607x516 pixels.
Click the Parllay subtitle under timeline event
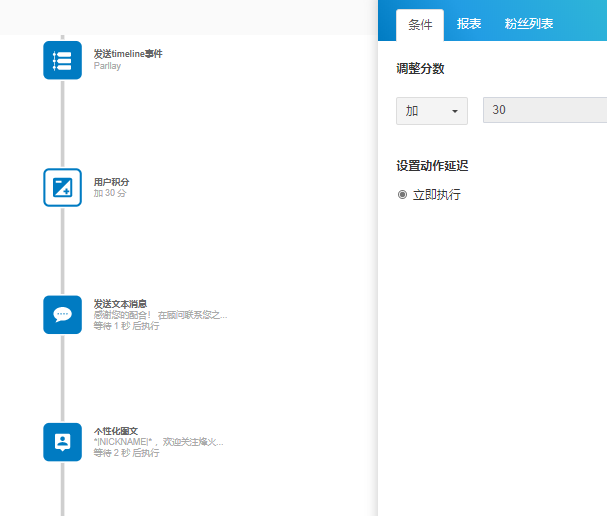(108, 64)
